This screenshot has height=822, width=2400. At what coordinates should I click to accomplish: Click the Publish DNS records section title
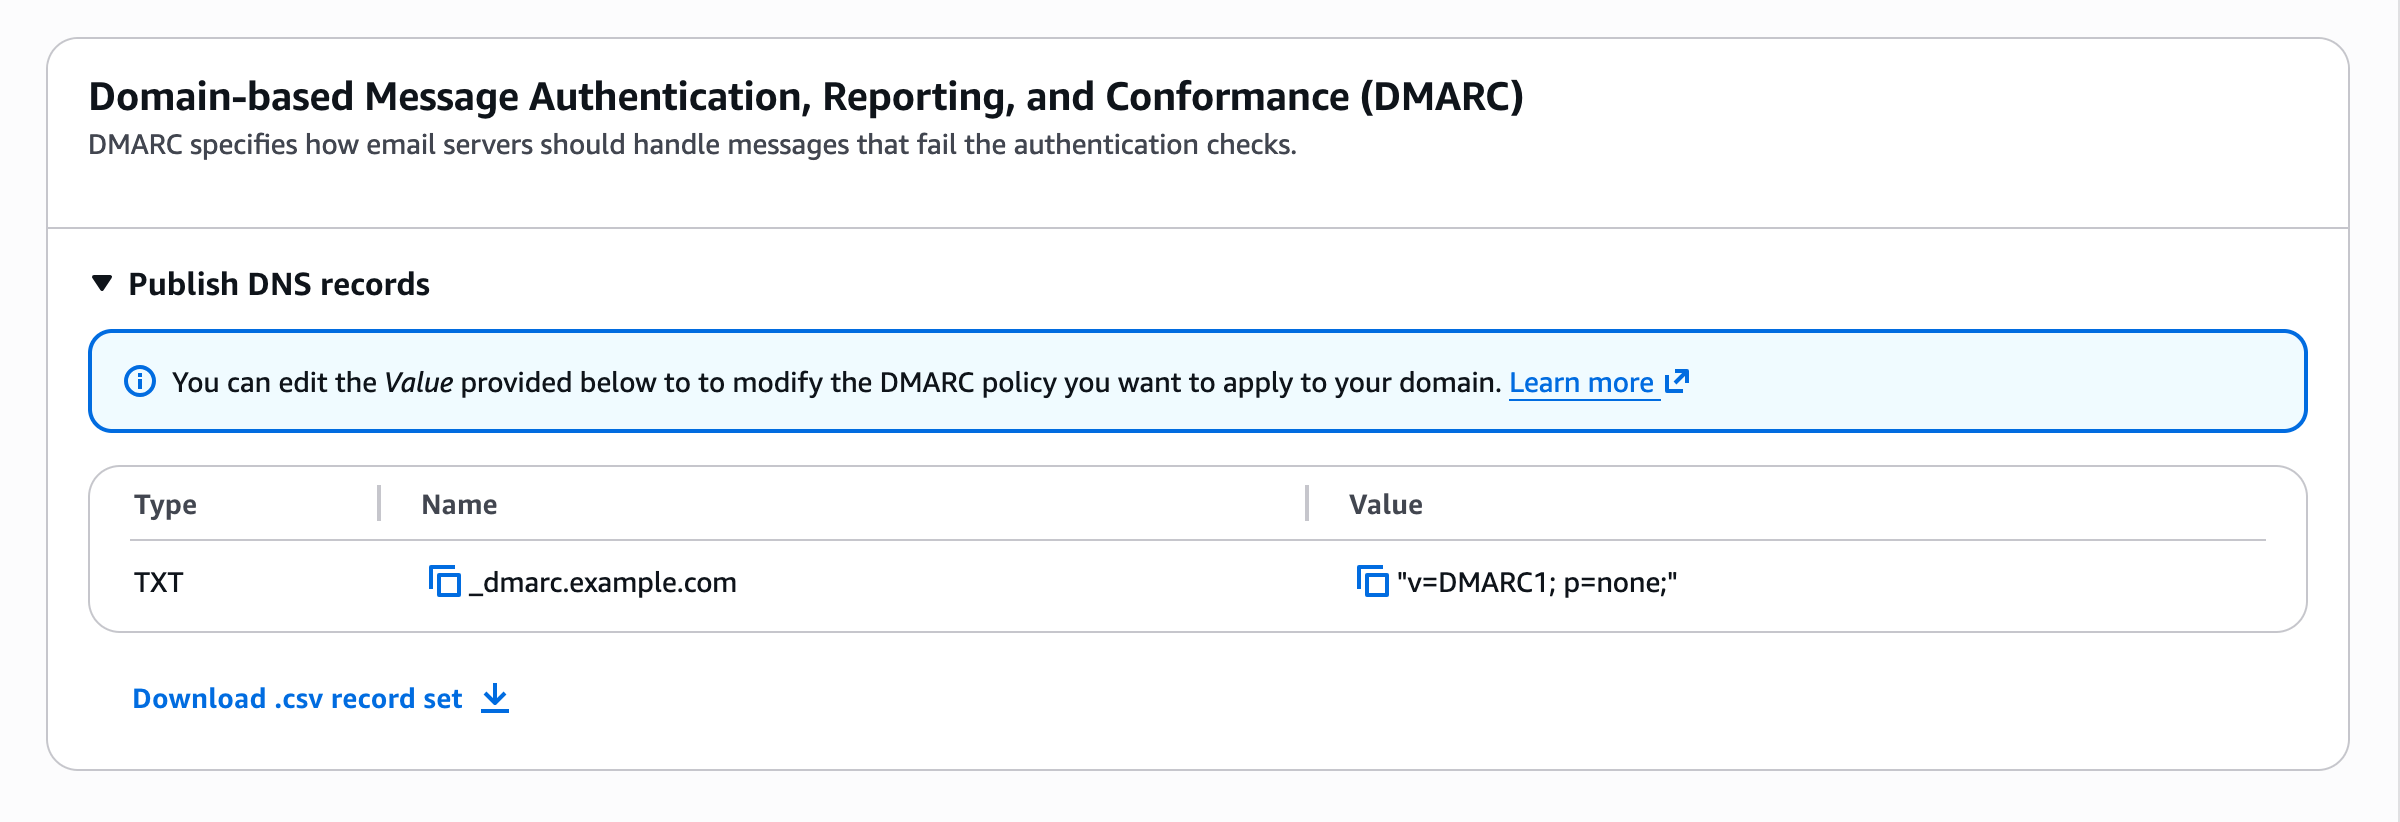pos(279,284)
